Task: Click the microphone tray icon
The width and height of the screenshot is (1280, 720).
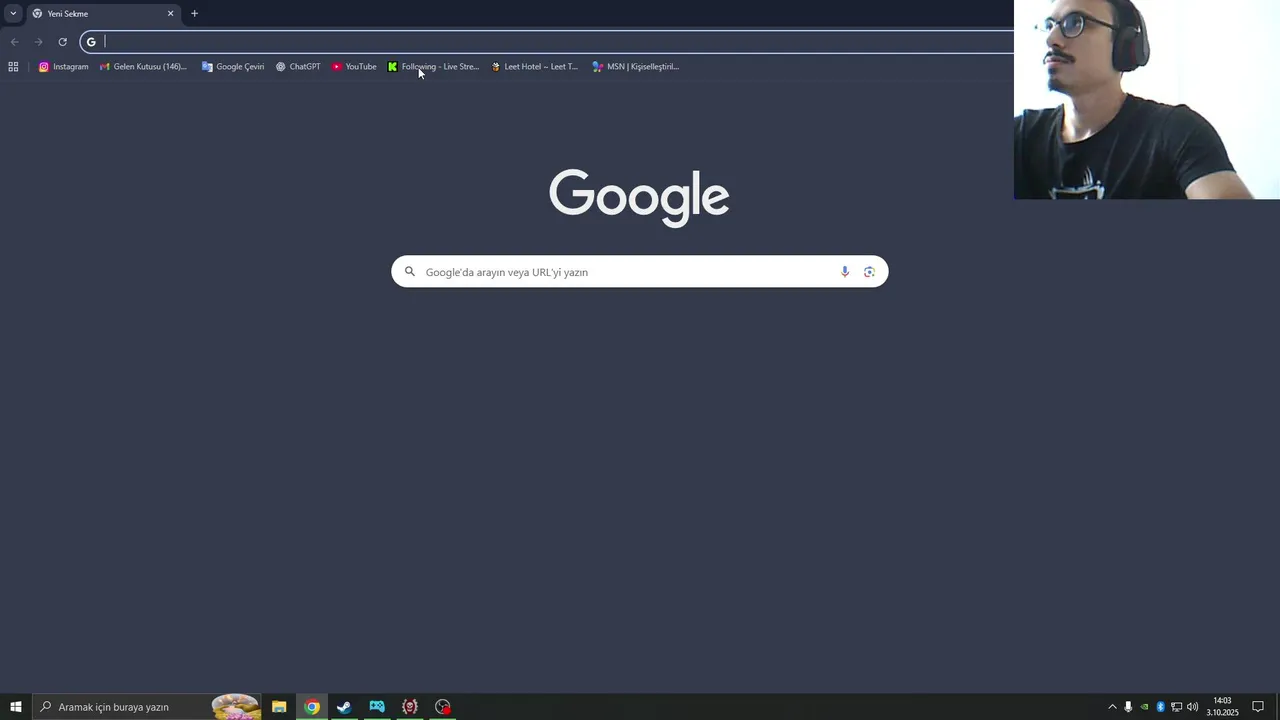Action: point(1128,707)
